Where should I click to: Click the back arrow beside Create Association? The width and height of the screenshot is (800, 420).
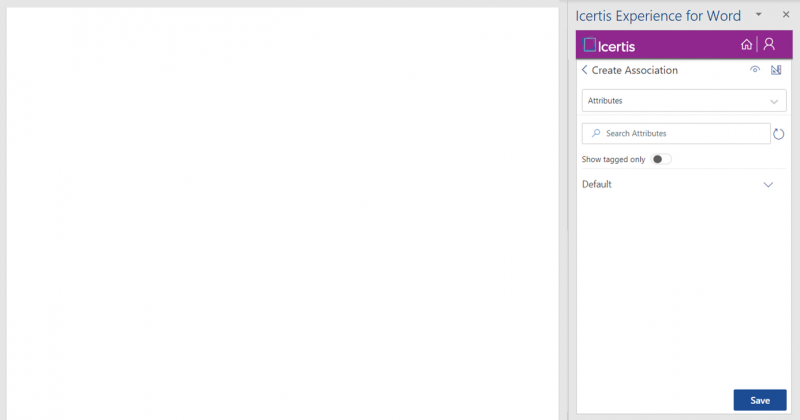tap(584, 70)
